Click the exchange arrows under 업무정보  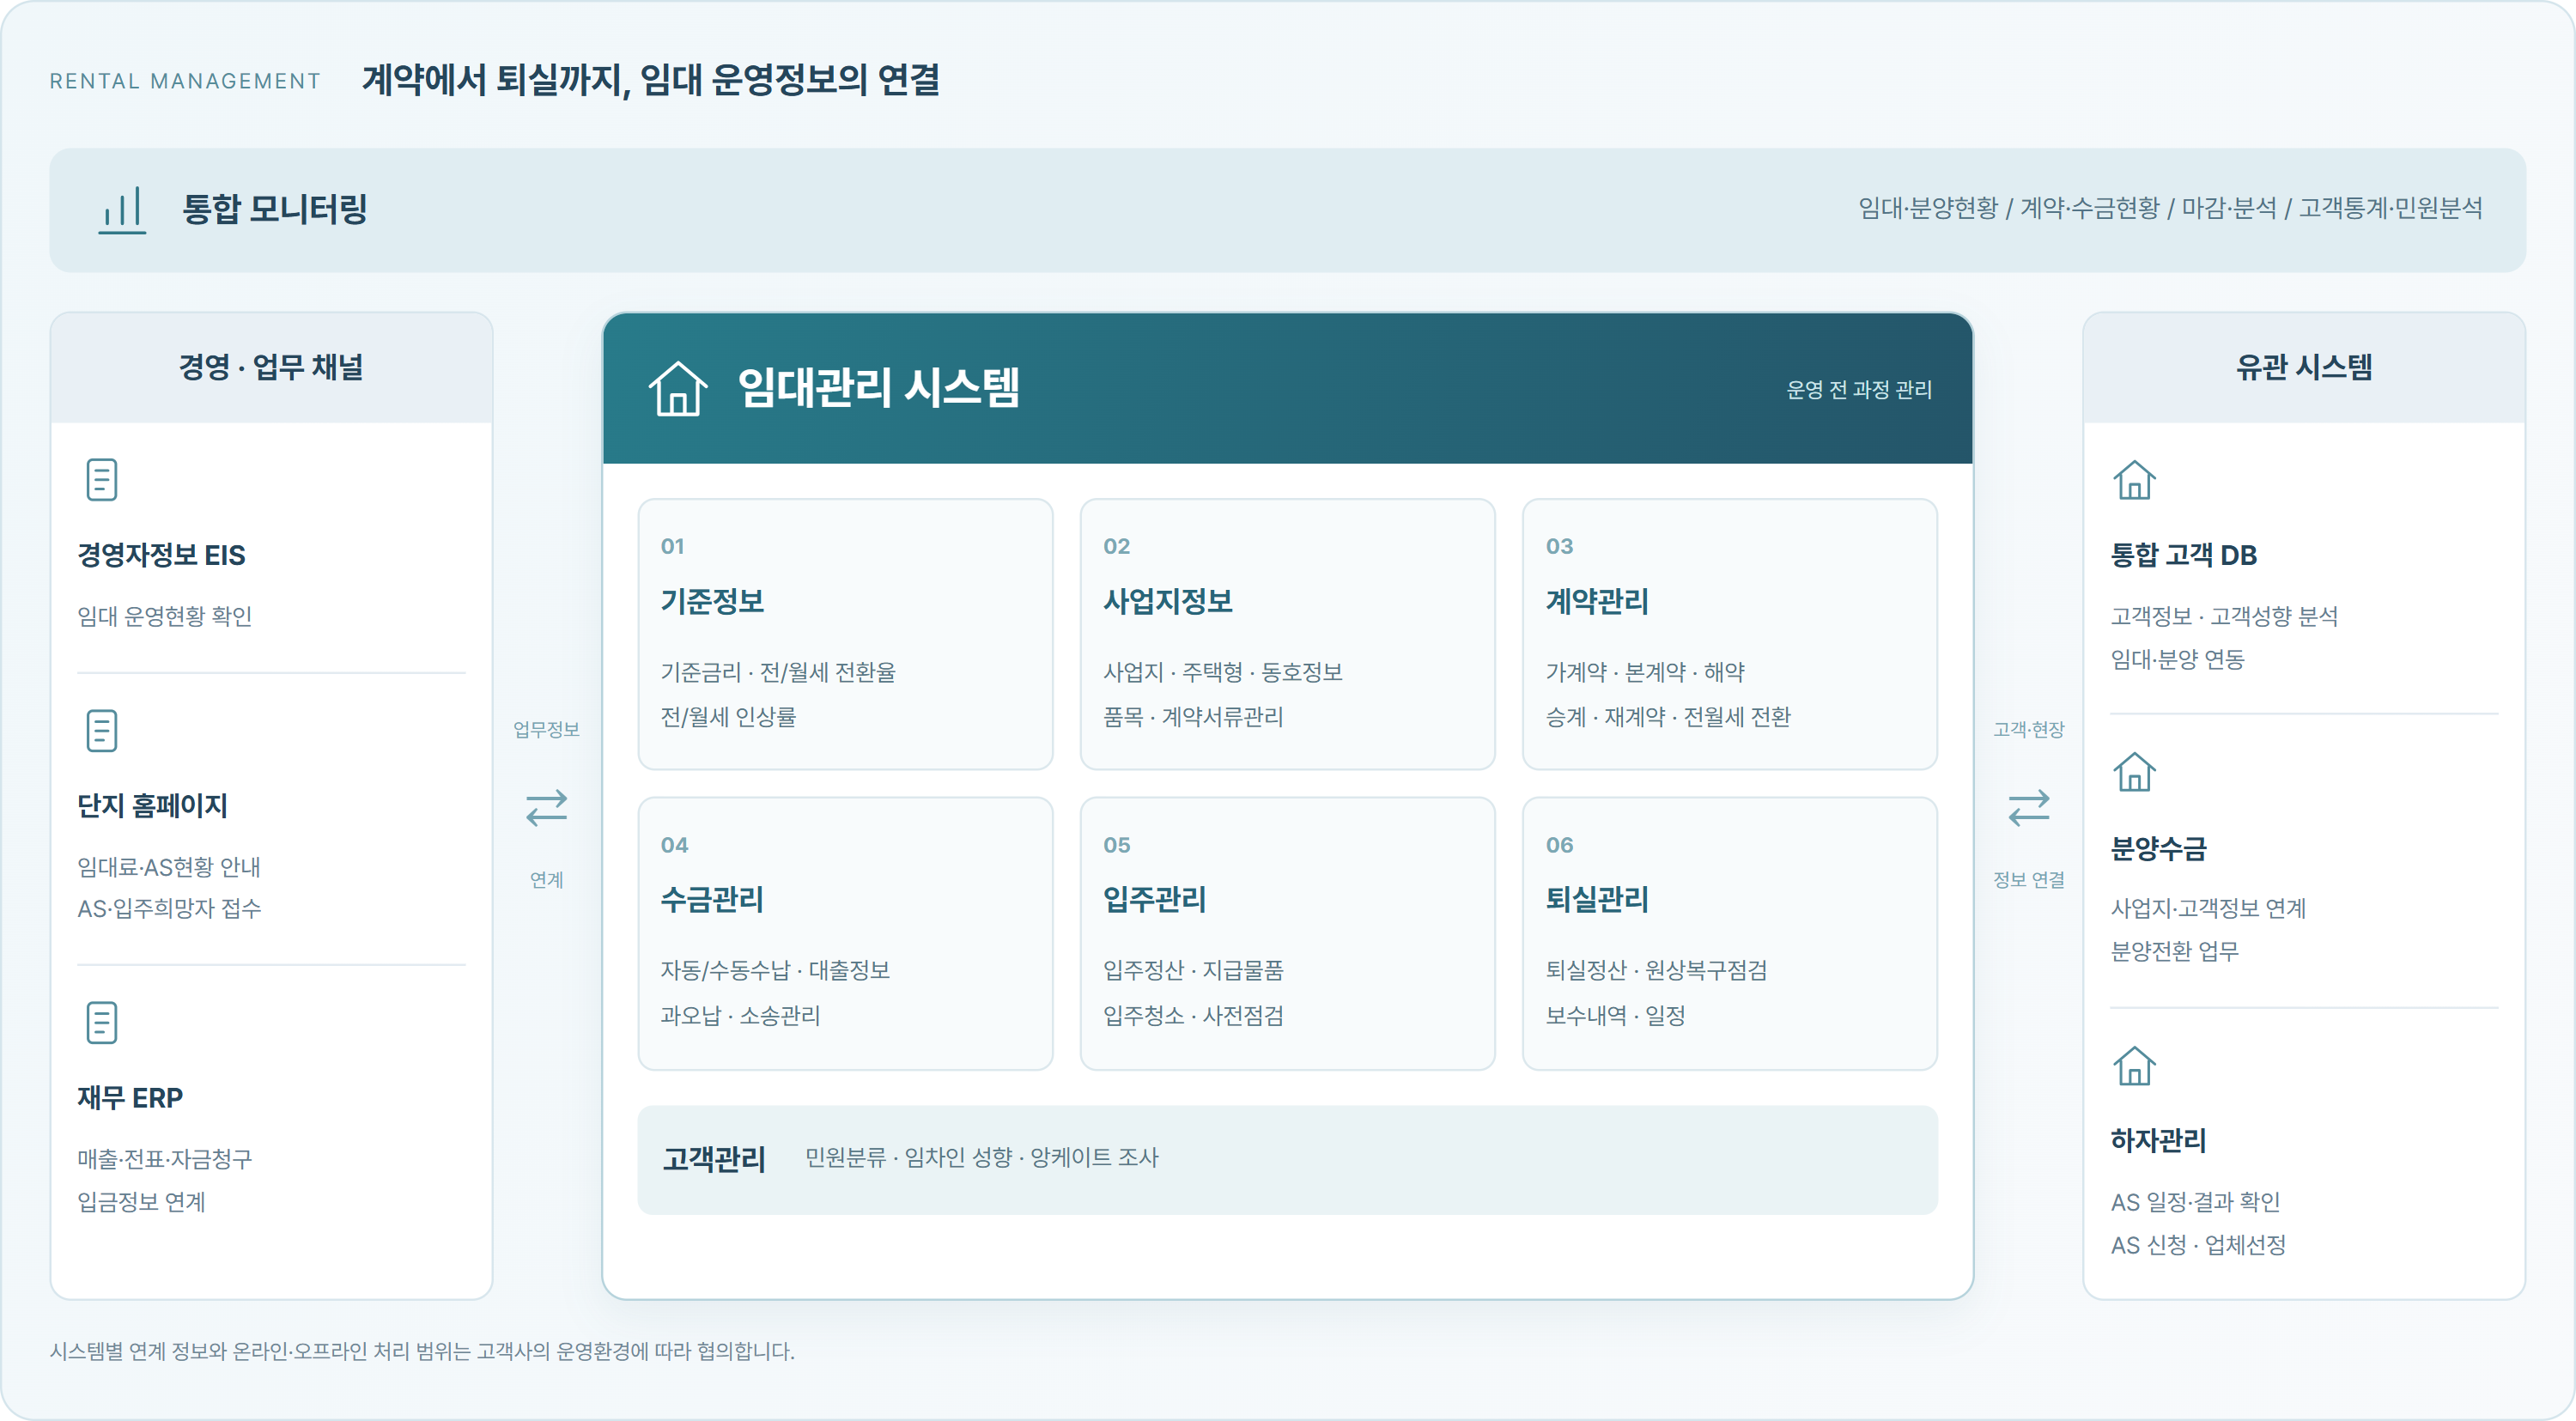coord(546,807)
